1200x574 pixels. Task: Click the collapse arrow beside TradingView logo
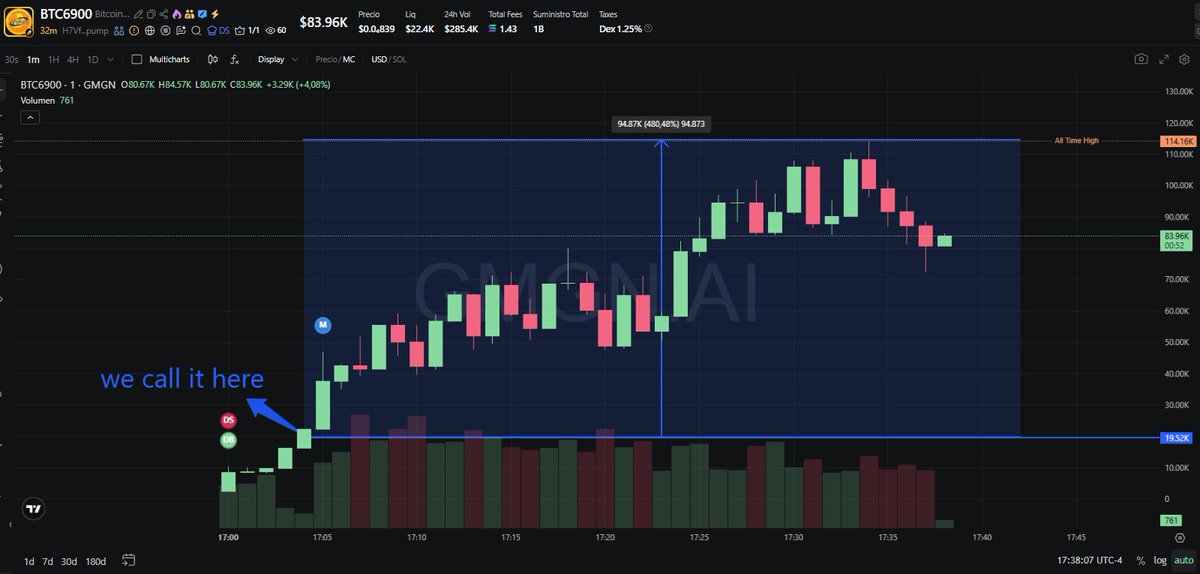10,524
